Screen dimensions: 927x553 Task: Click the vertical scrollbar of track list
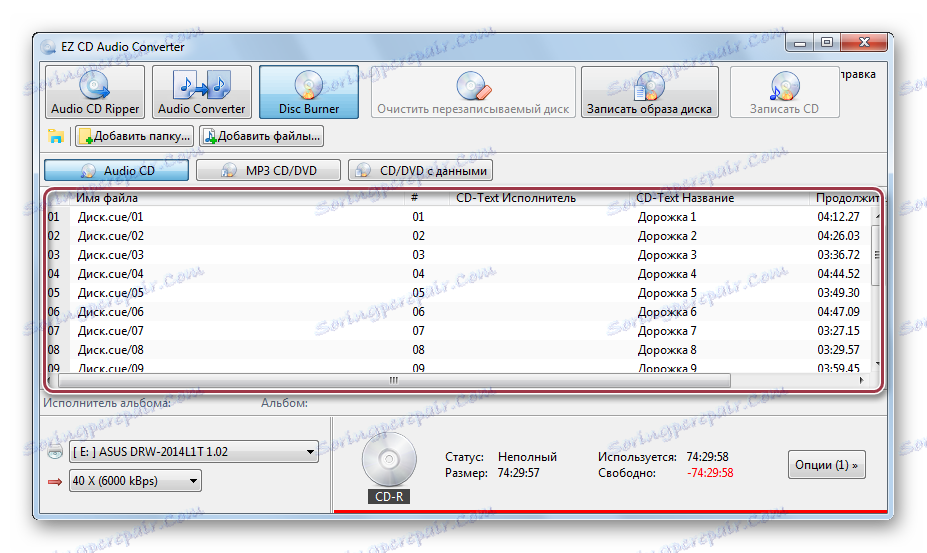point(877,255)
